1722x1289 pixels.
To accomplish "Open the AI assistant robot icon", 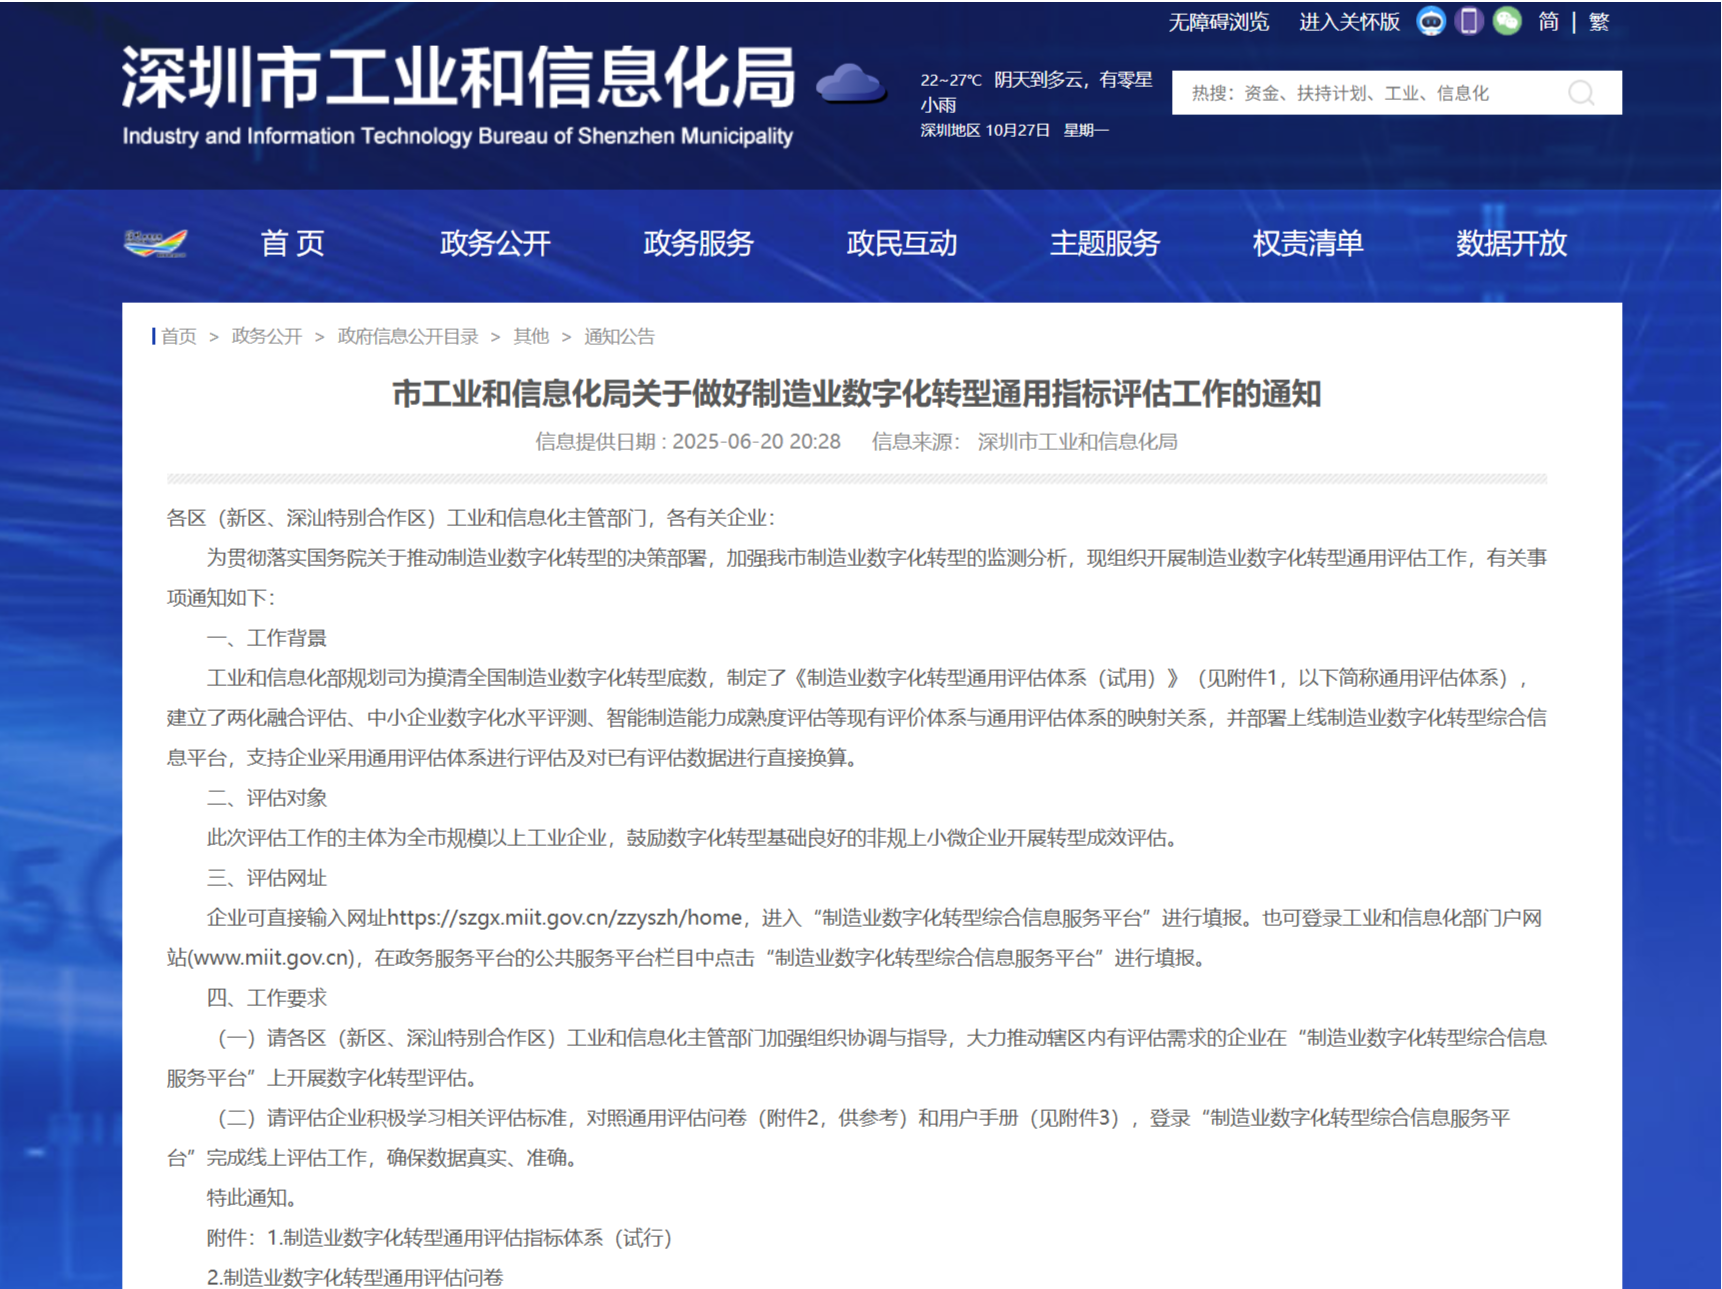I will pos(1432,21).
